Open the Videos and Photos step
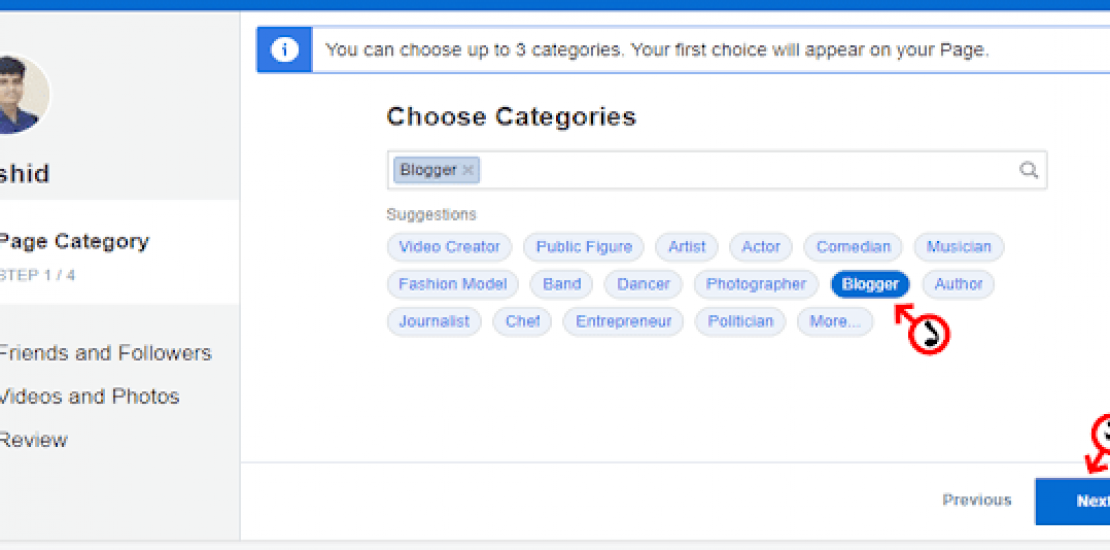Image resolution: width=1110 pixels, height=550 pixels. (88, 396)
